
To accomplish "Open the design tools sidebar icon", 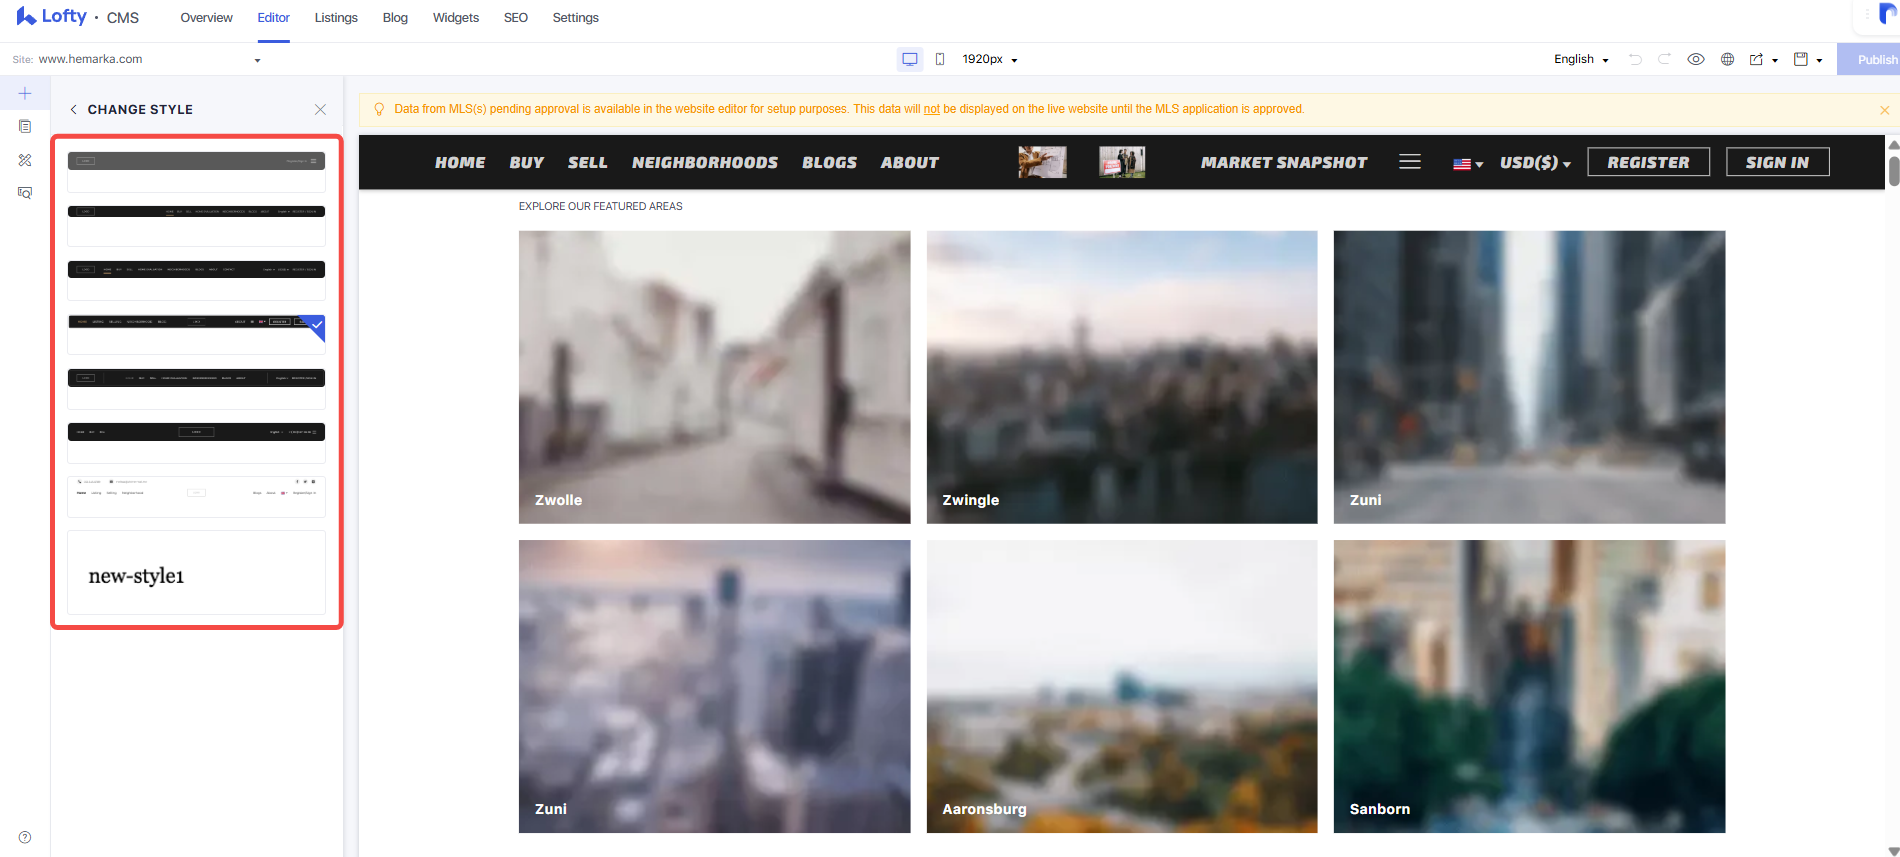I will coord(25,160).
